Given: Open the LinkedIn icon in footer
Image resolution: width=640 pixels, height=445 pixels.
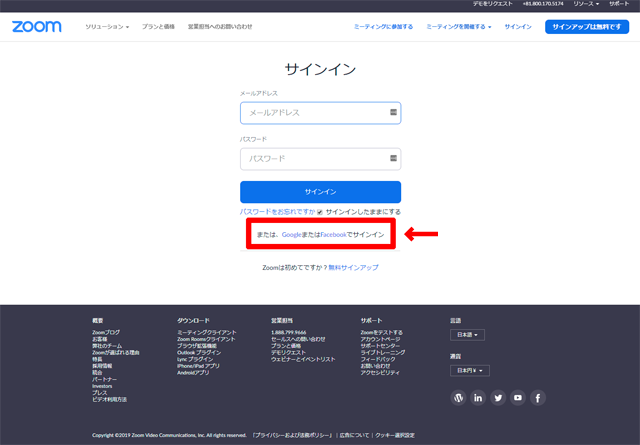Looking at the screenshot, I should (x=478, y=398).
